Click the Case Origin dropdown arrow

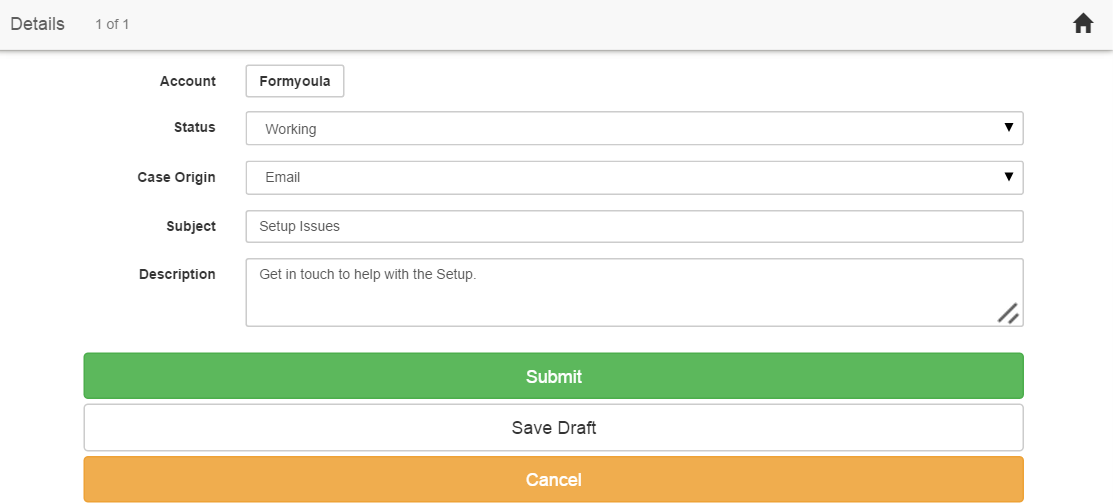click(1008, 177)
